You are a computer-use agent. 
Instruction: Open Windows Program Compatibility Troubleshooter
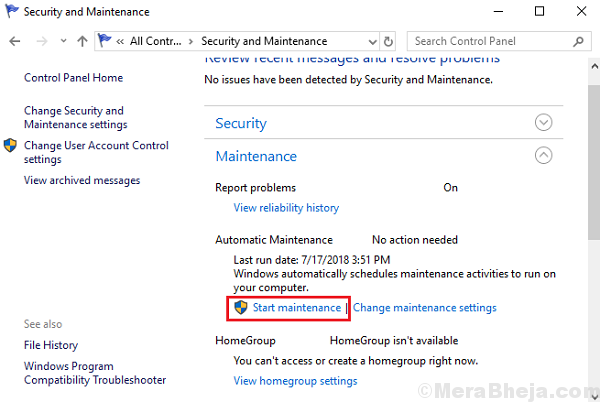coord(95,373)
